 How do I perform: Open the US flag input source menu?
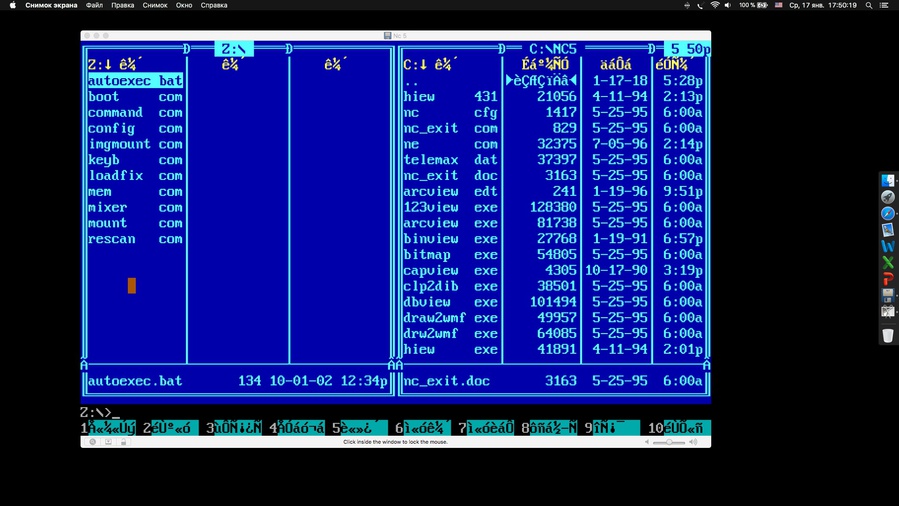779,5
